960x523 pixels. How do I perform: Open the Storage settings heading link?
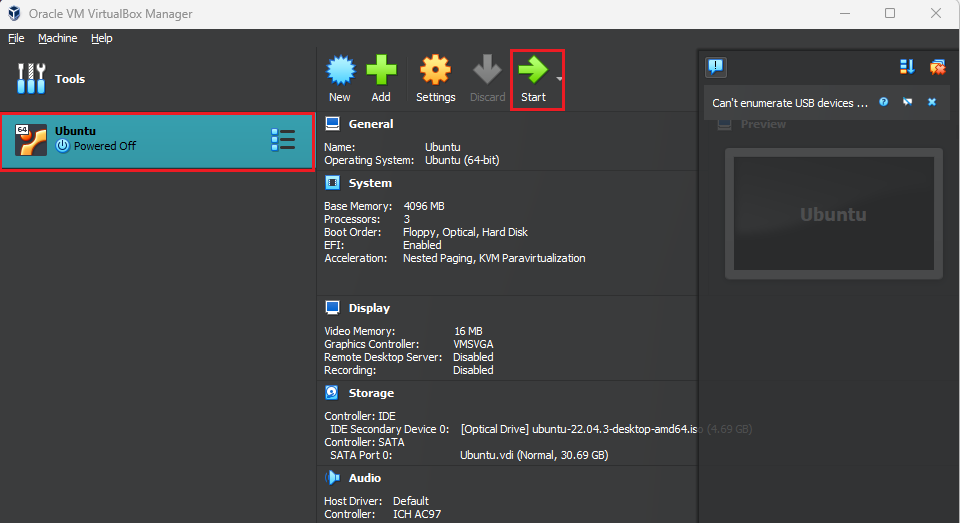(371, 393)
